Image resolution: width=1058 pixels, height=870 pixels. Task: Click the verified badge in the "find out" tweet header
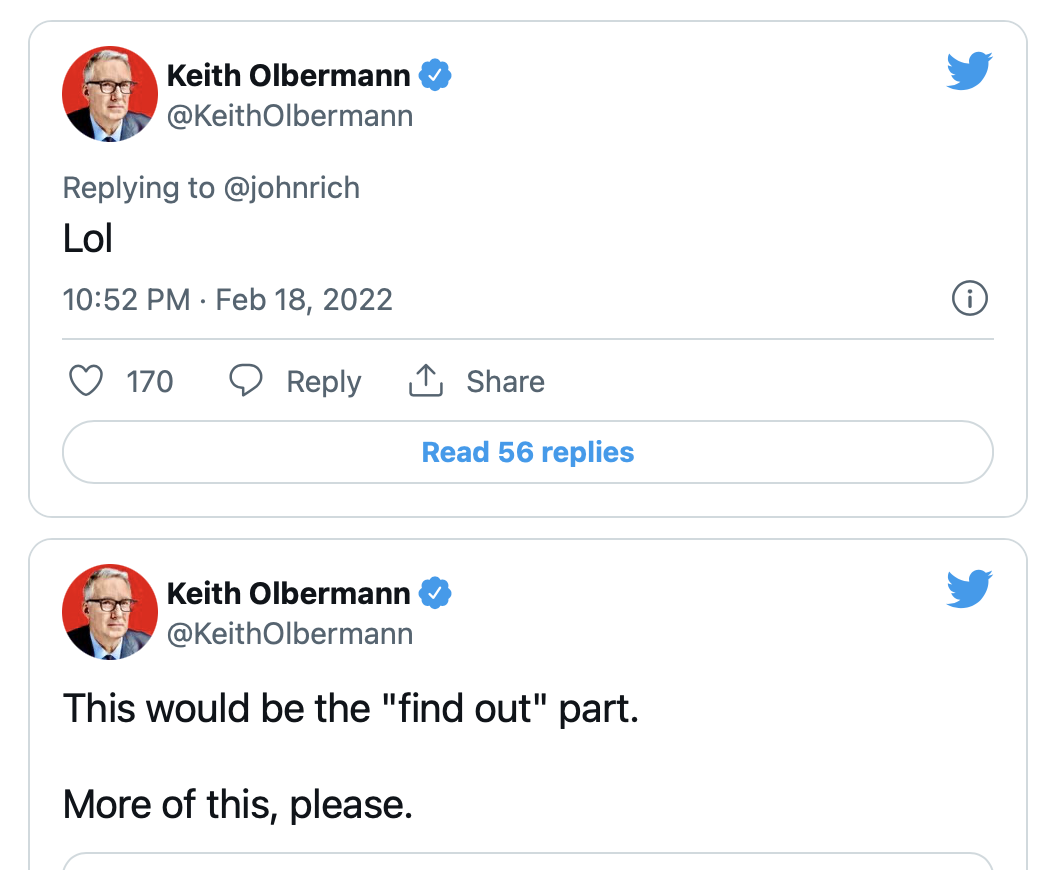435,593
